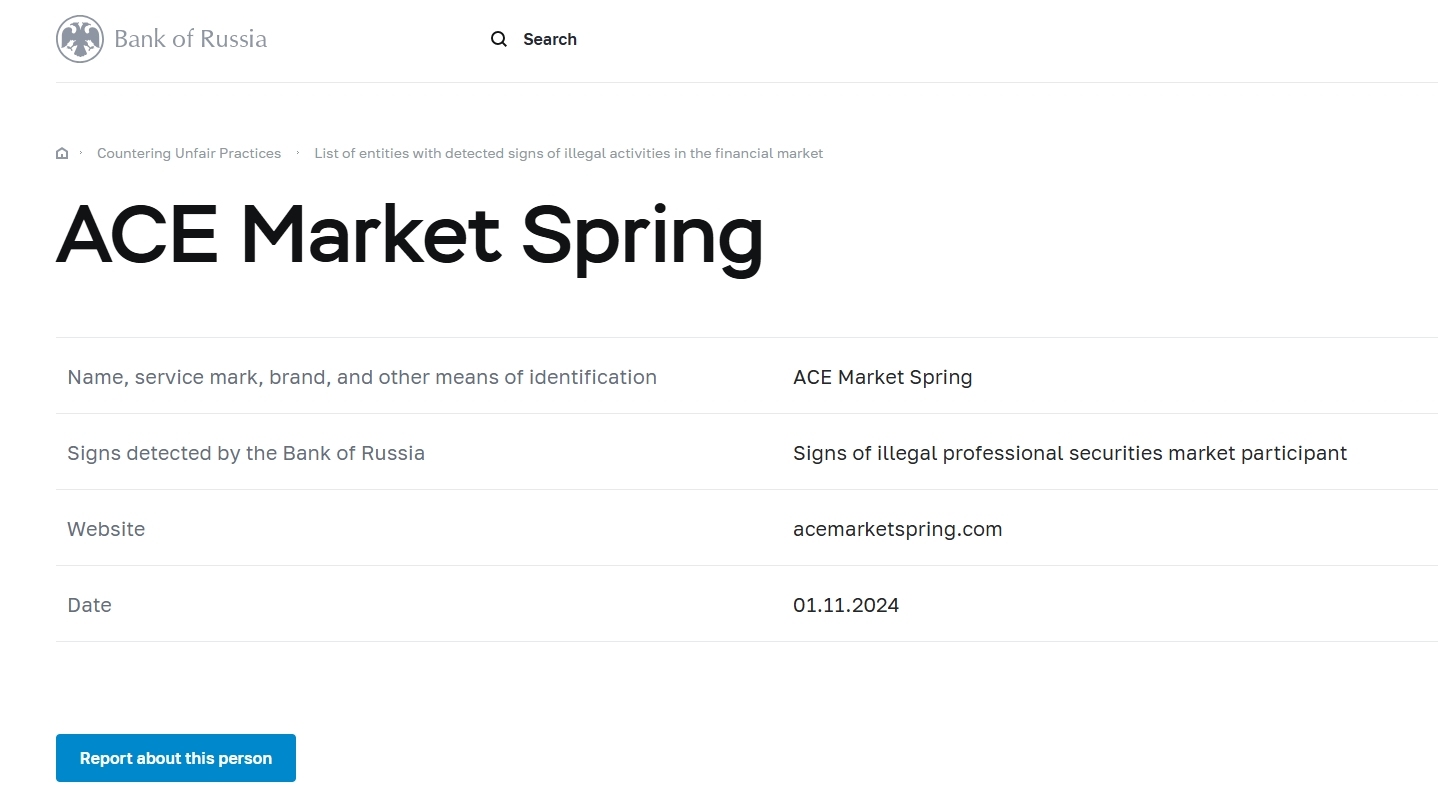Screen dimensions: 1438x805
Task: Open the List of entities breadcrumb link
Action: tap(568, 154)
